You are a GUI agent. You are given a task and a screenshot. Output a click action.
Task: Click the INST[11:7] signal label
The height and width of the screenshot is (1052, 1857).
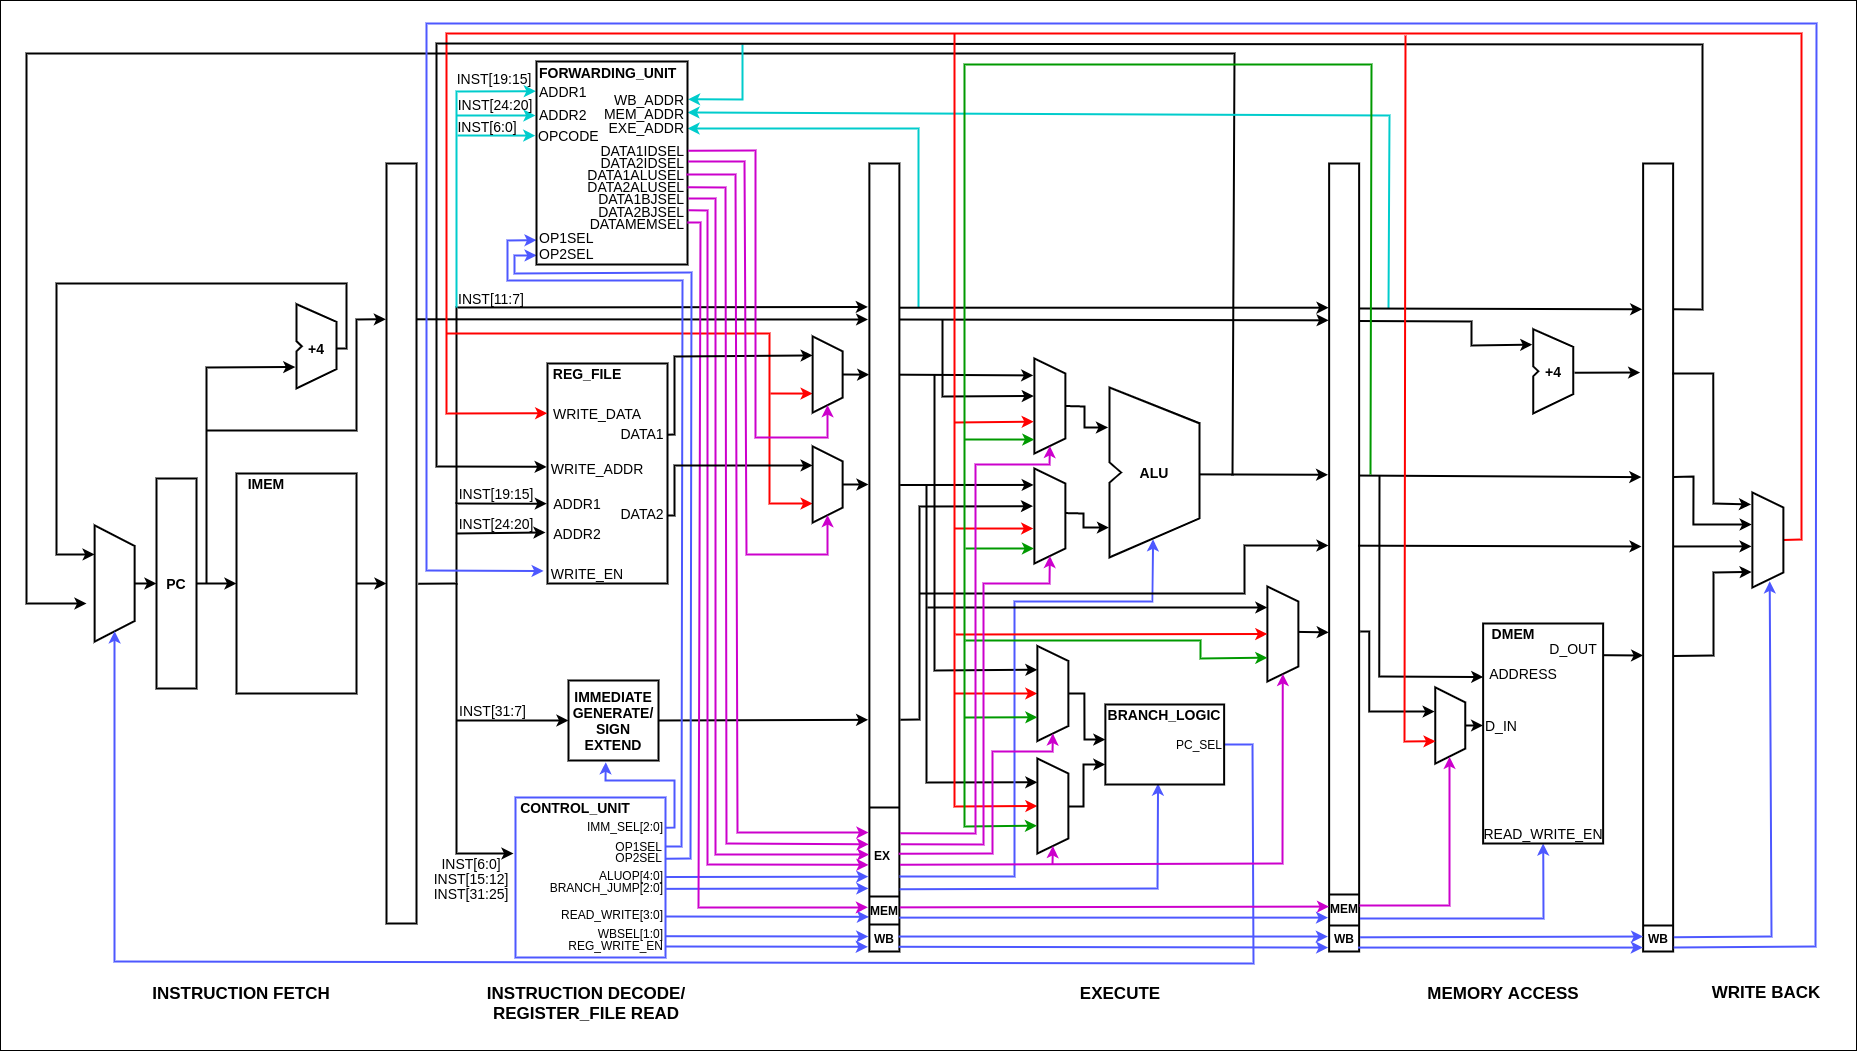[491, 299]
